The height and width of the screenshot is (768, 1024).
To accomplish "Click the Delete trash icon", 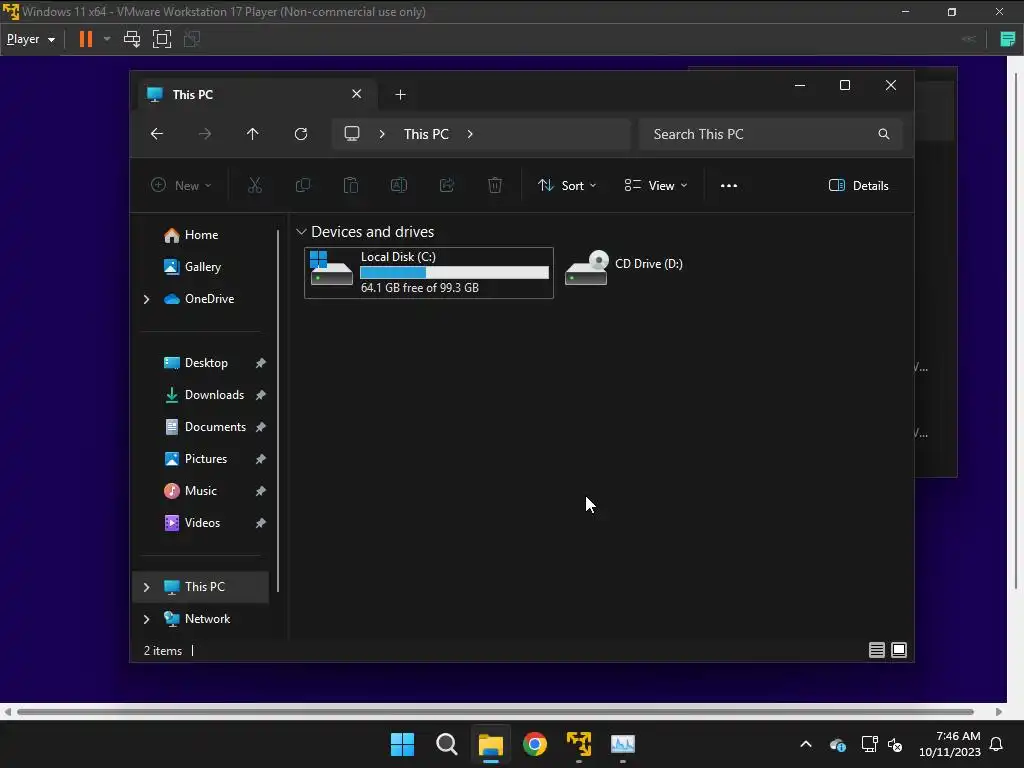I will coord(495,185).
